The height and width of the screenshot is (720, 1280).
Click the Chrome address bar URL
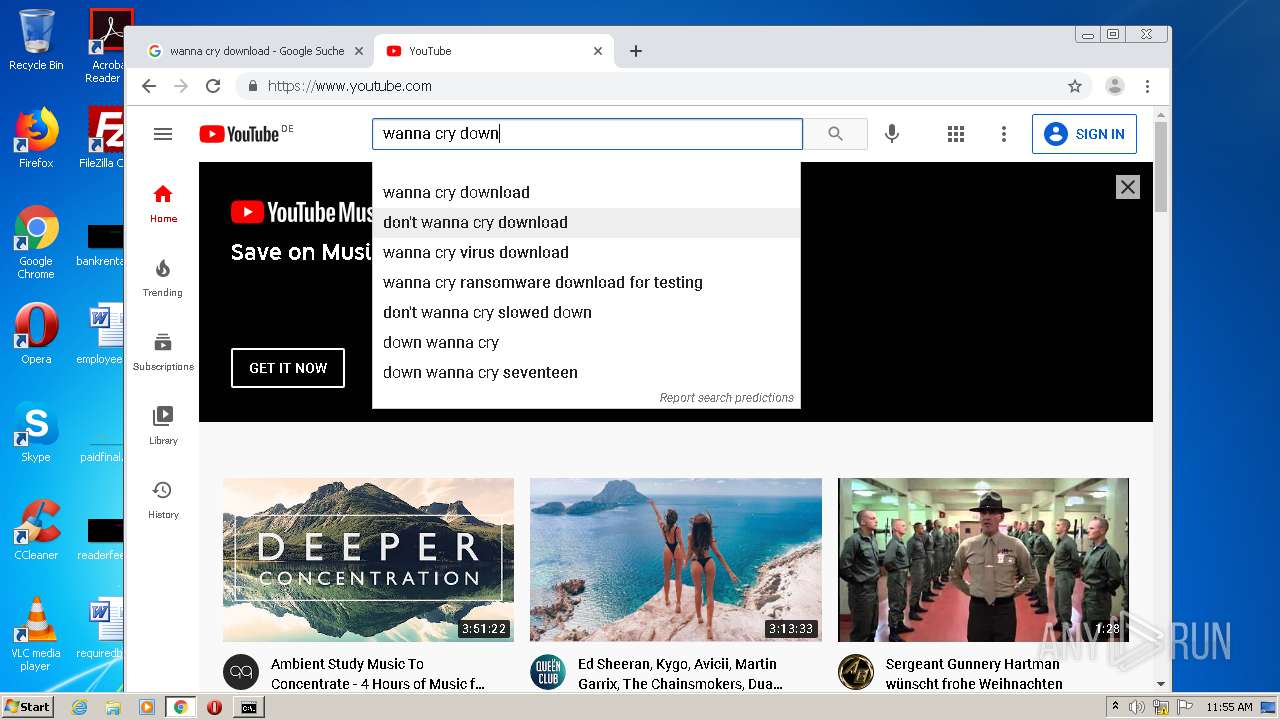pos(350,86)
